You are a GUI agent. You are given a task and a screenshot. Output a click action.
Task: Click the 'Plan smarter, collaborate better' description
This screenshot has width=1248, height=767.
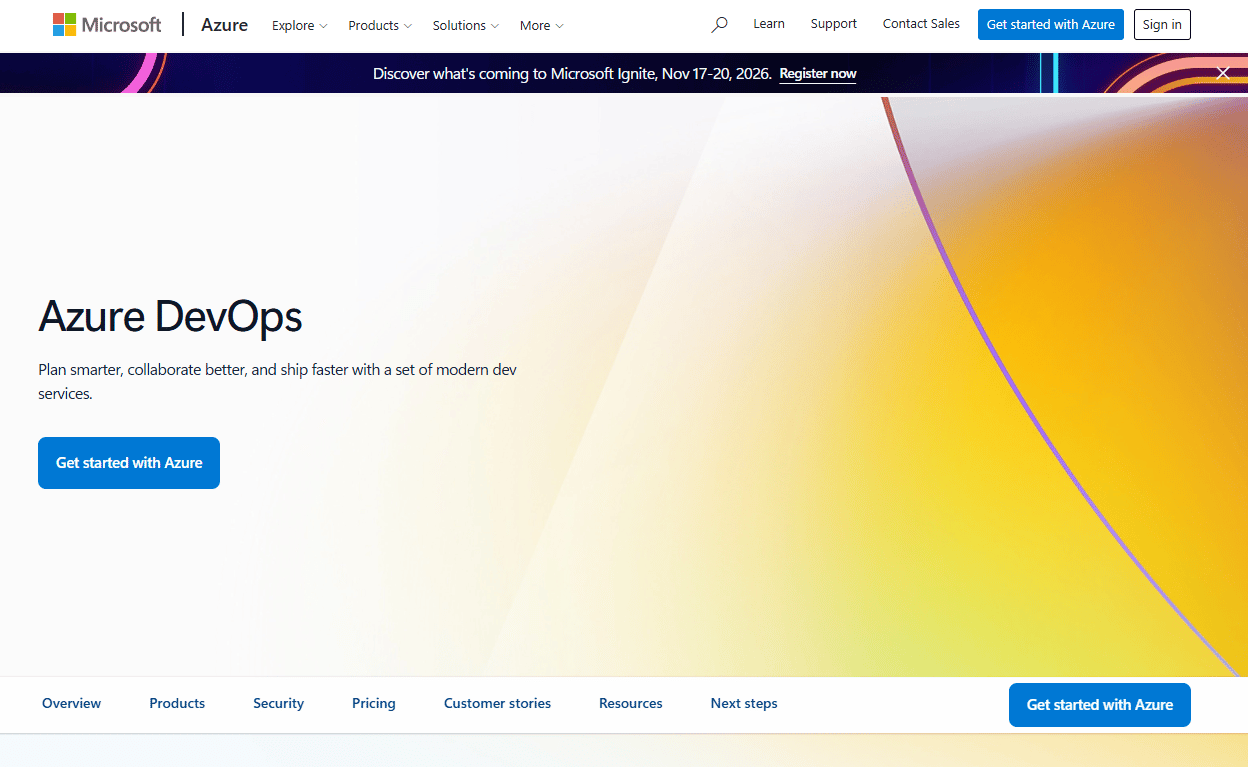278,381
